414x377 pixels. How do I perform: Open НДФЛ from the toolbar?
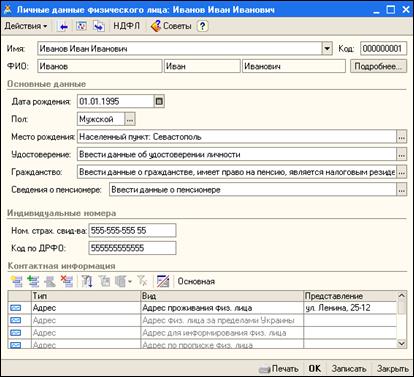point(126,26)
